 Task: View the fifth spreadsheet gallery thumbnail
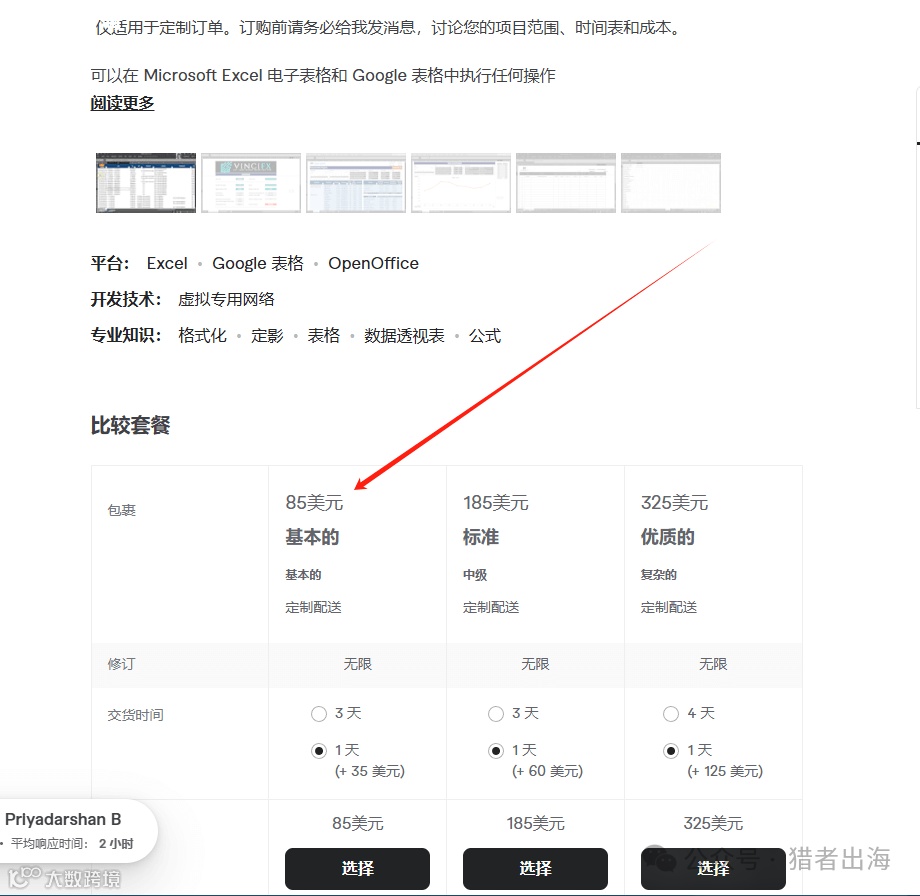click(x=565, y=183)
